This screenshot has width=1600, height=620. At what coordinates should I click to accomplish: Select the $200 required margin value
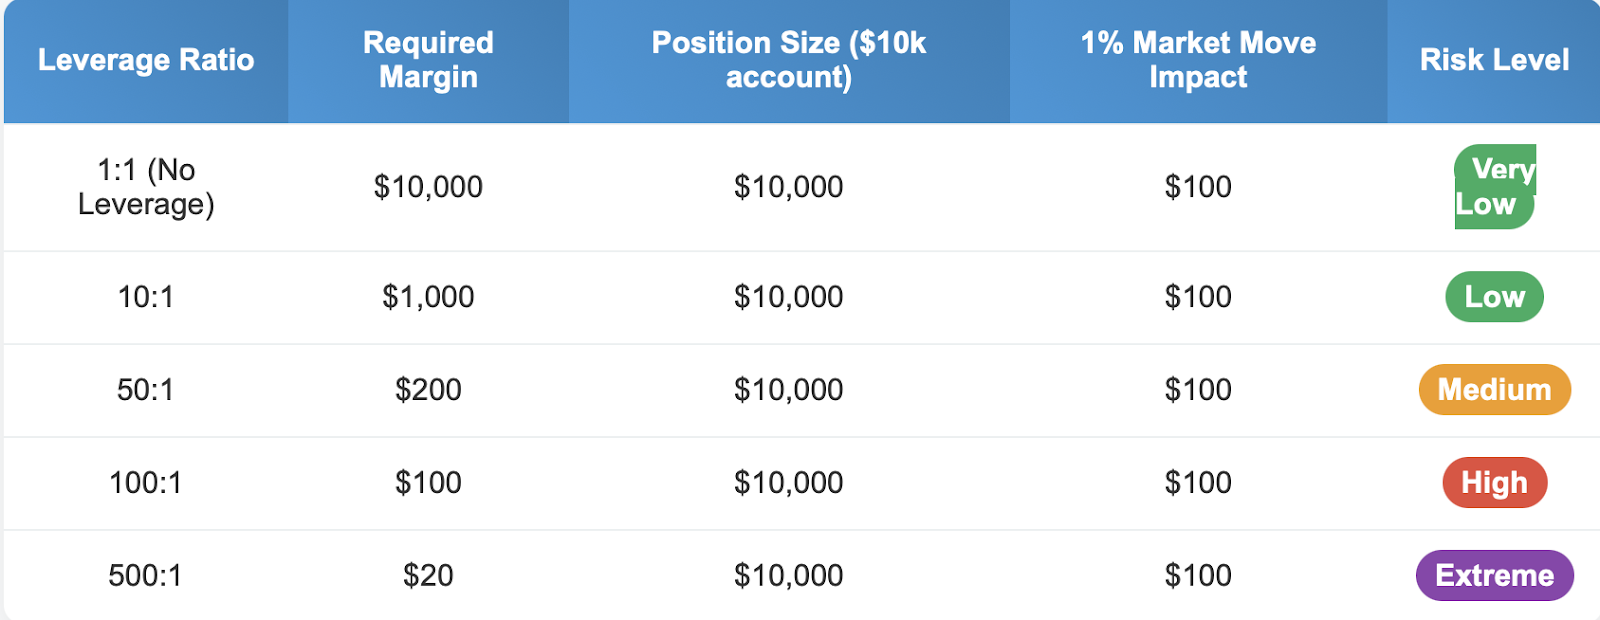coord(428,390)
